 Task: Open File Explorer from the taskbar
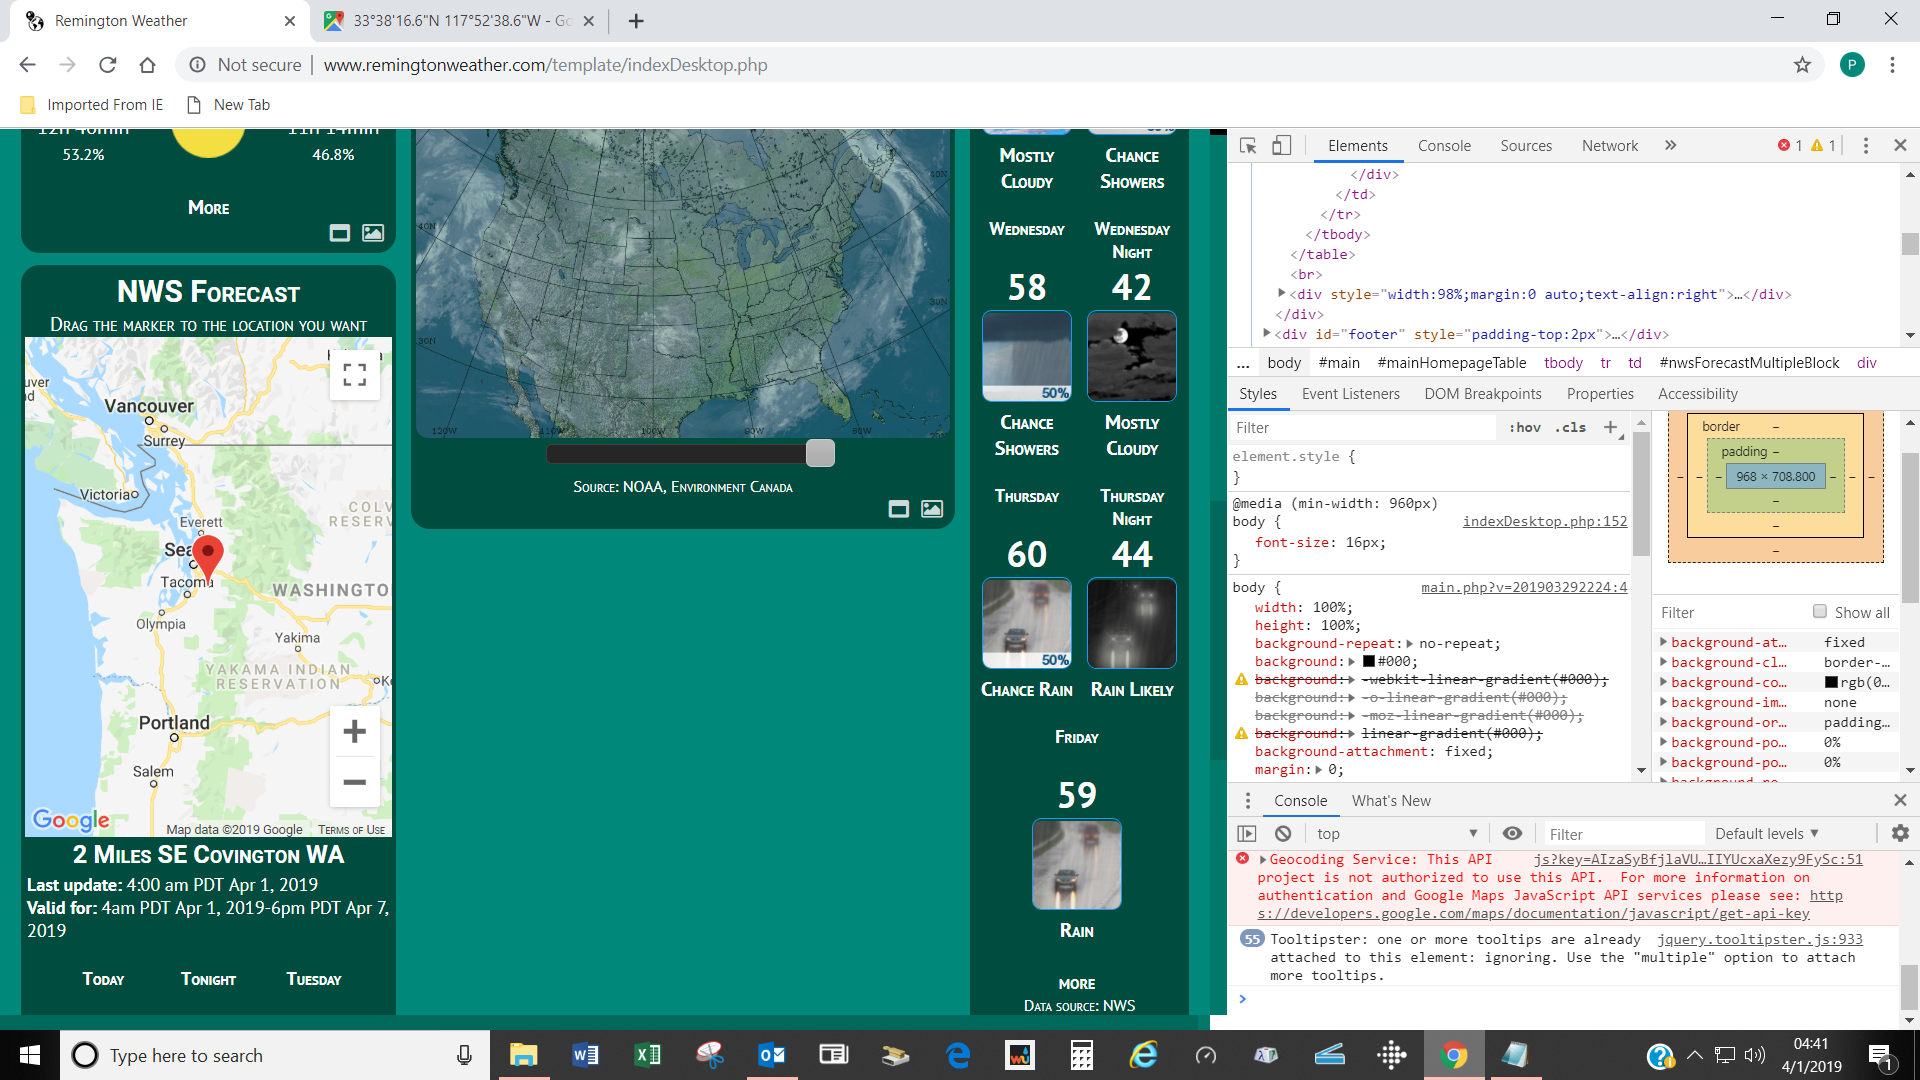(x=523, y=1055)
